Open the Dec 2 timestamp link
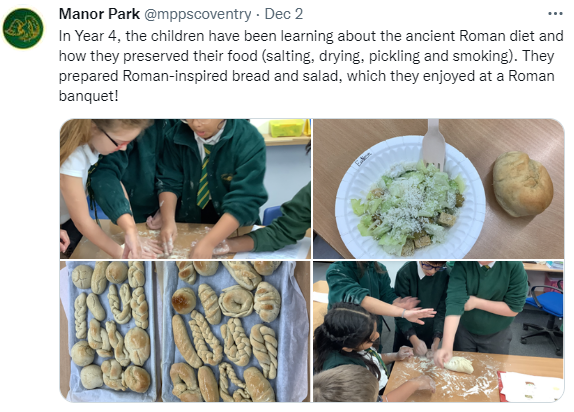 284,14
